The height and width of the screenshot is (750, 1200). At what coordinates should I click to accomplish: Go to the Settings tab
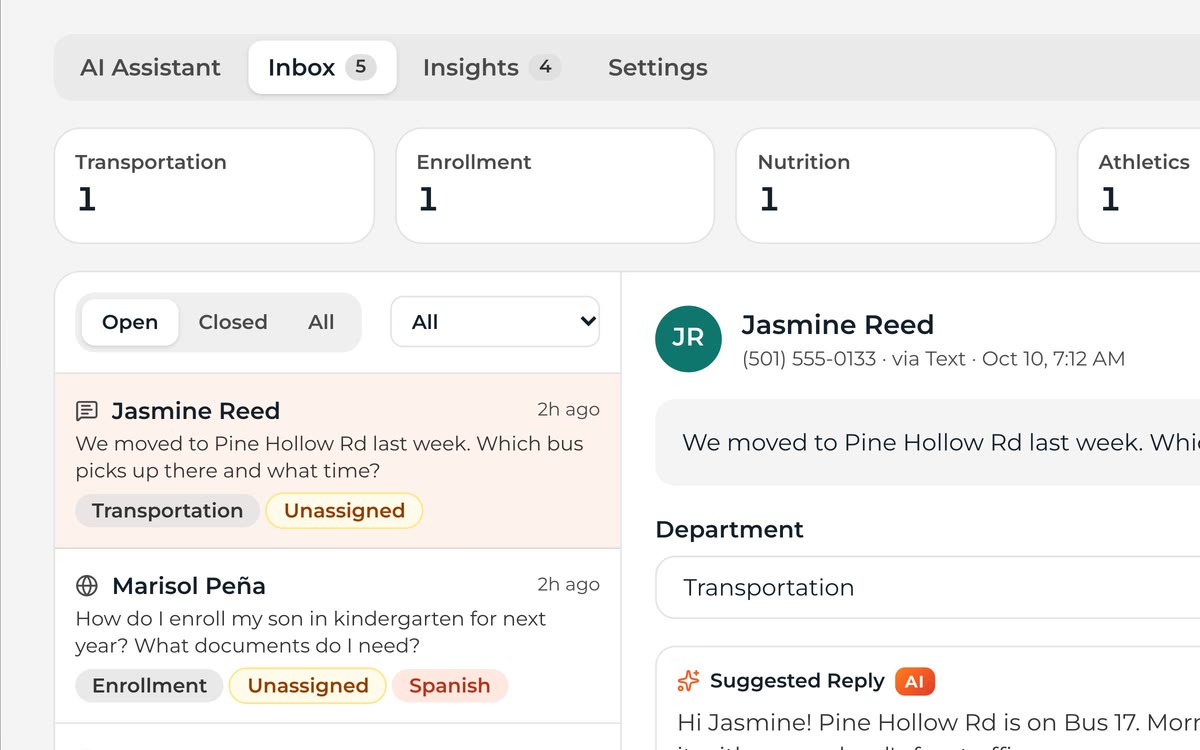click(x=658, y=67)
